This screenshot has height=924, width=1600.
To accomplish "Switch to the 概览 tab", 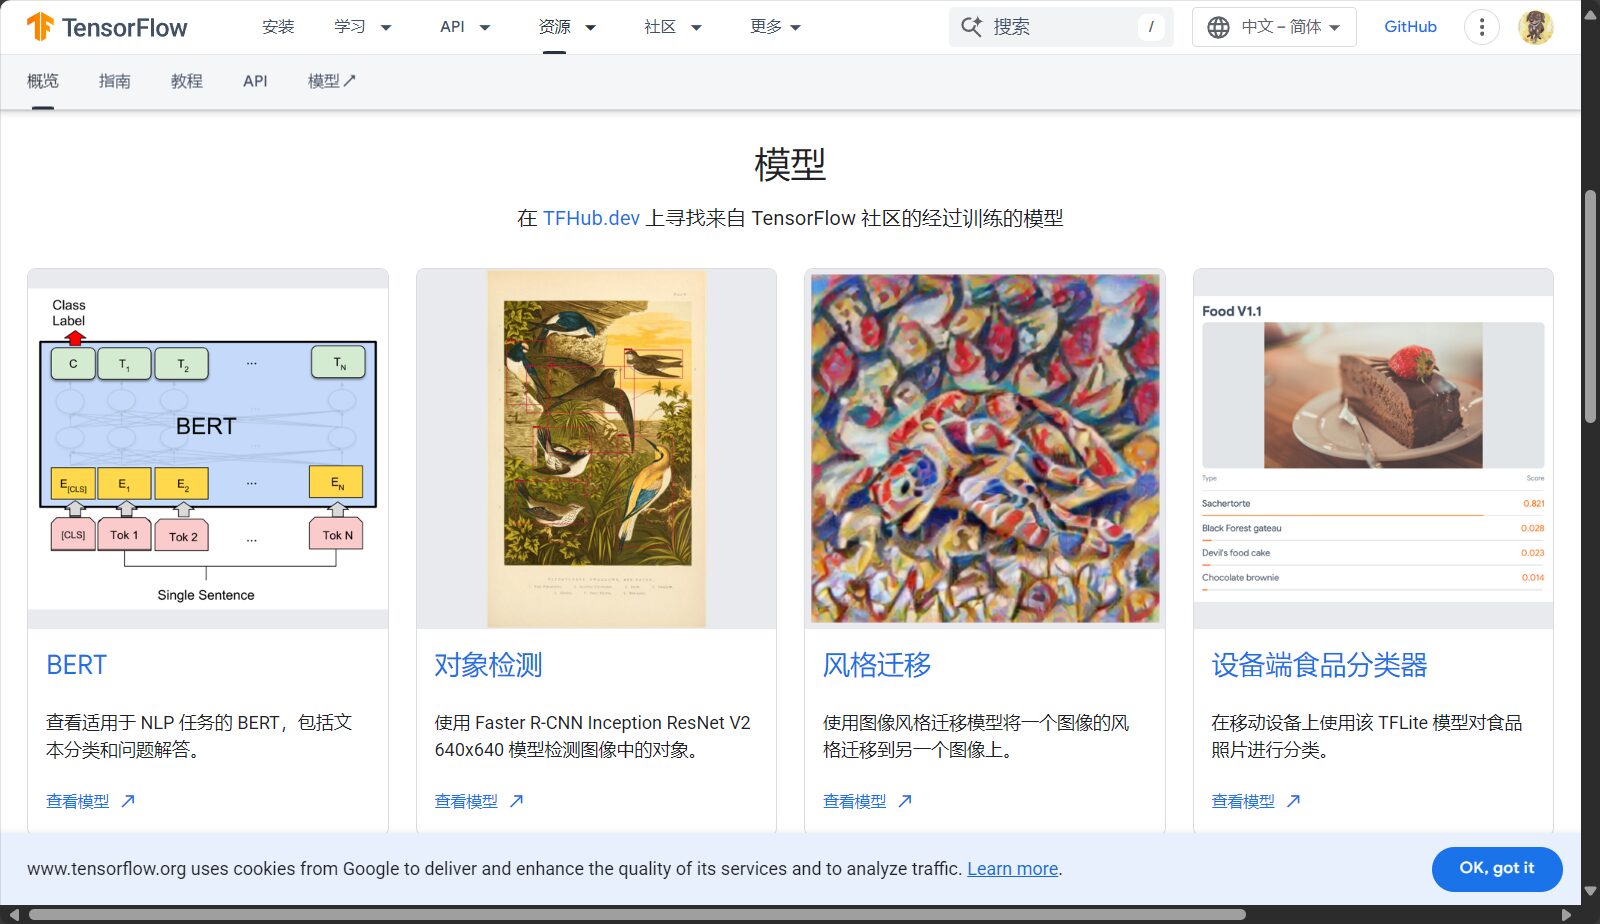I will 43,81.
